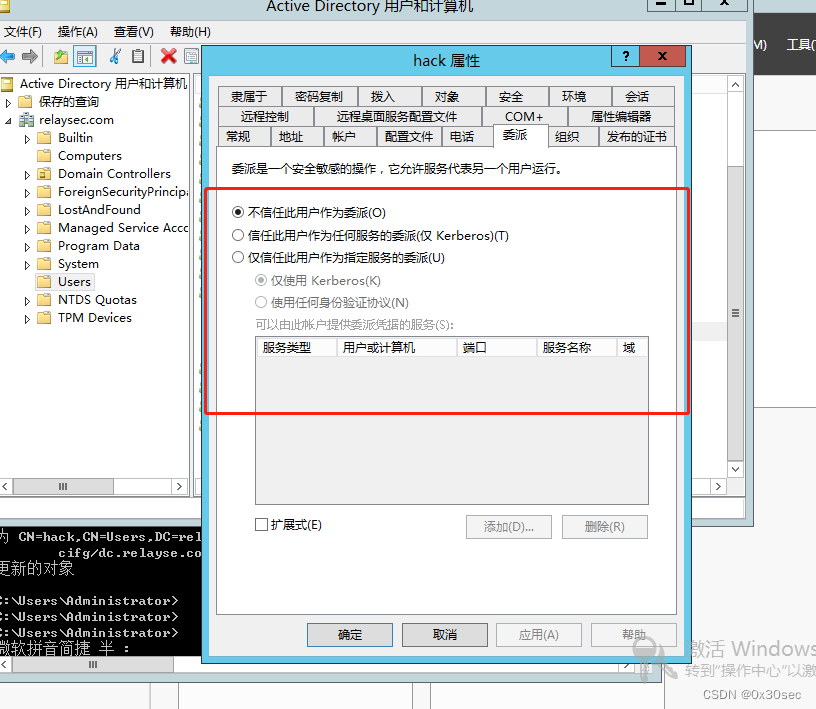The width and height of the screenshot is (816, 709).
Task: Click the relaysec.com domain icon
Action: tap(27, 120)
